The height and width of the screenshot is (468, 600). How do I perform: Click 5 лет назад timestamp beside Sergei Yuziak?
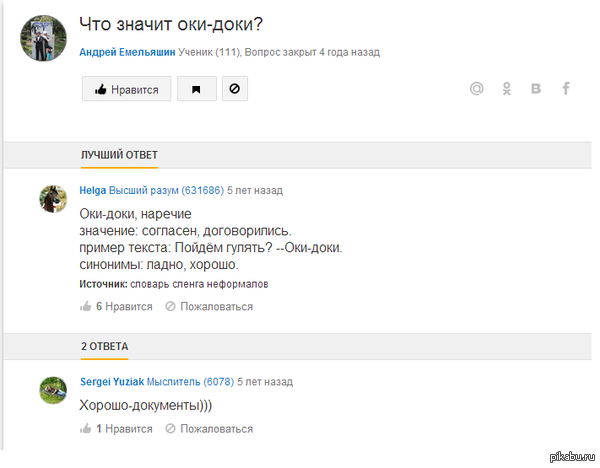click(x=265, y=382)
